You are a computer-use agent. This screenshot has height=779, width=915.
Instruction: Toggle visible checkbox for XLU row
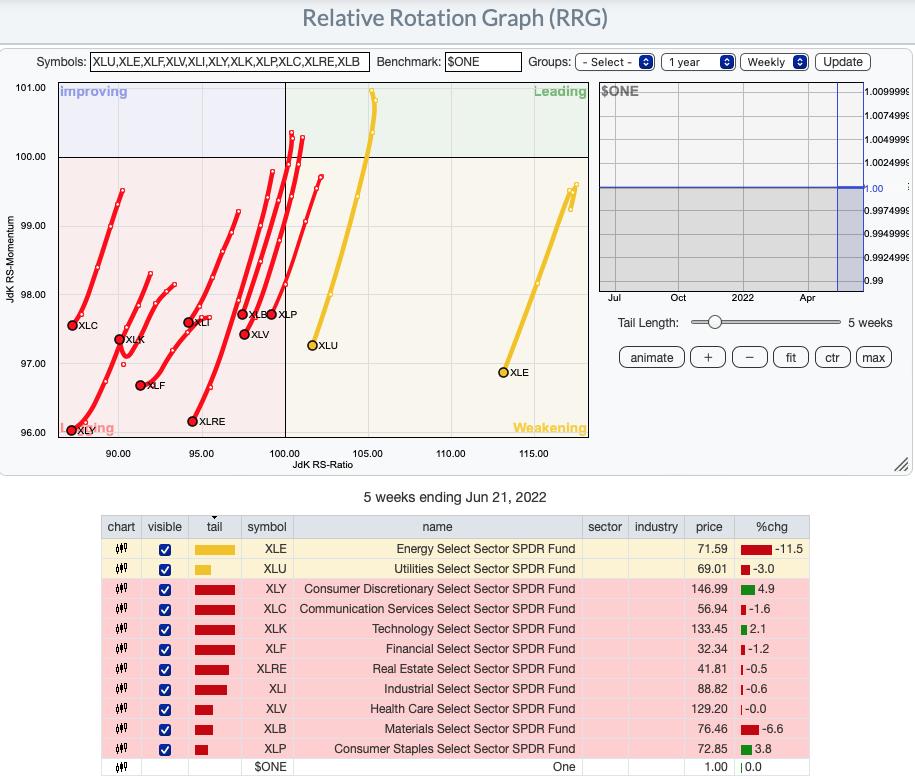pyautogui.click(x=165, y=569)
